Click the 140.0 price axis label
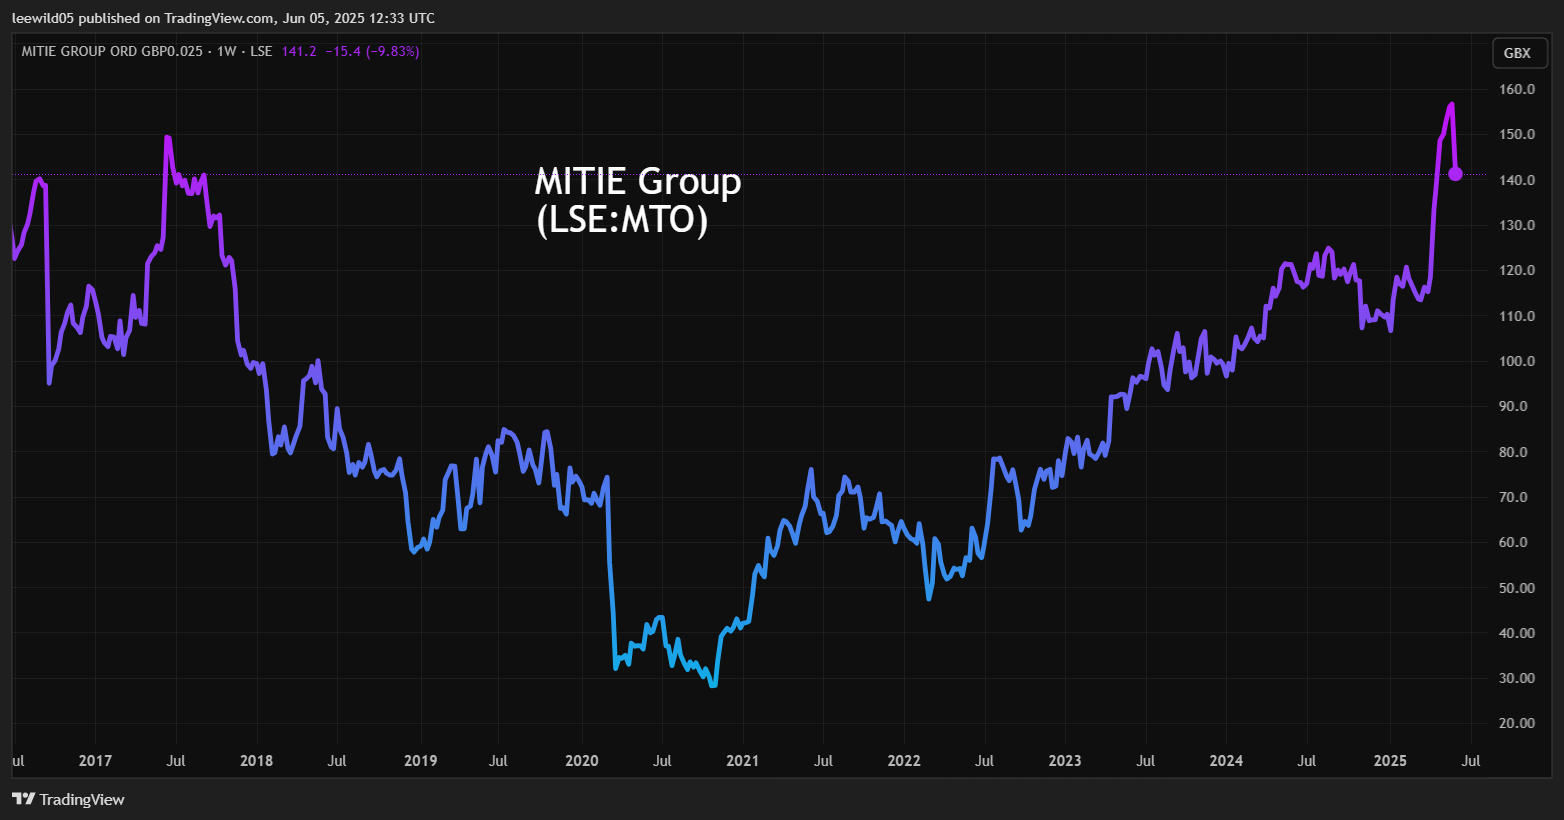The height and width of the screenshot is (820, 1564). click(x=1517, y=180)
